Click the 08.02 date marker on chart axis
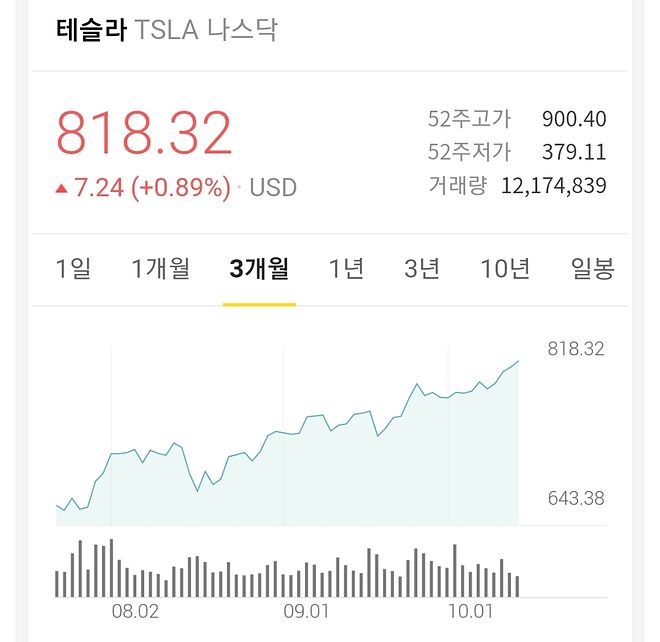This screenshot has height=642, width=660. click(135, 610)
